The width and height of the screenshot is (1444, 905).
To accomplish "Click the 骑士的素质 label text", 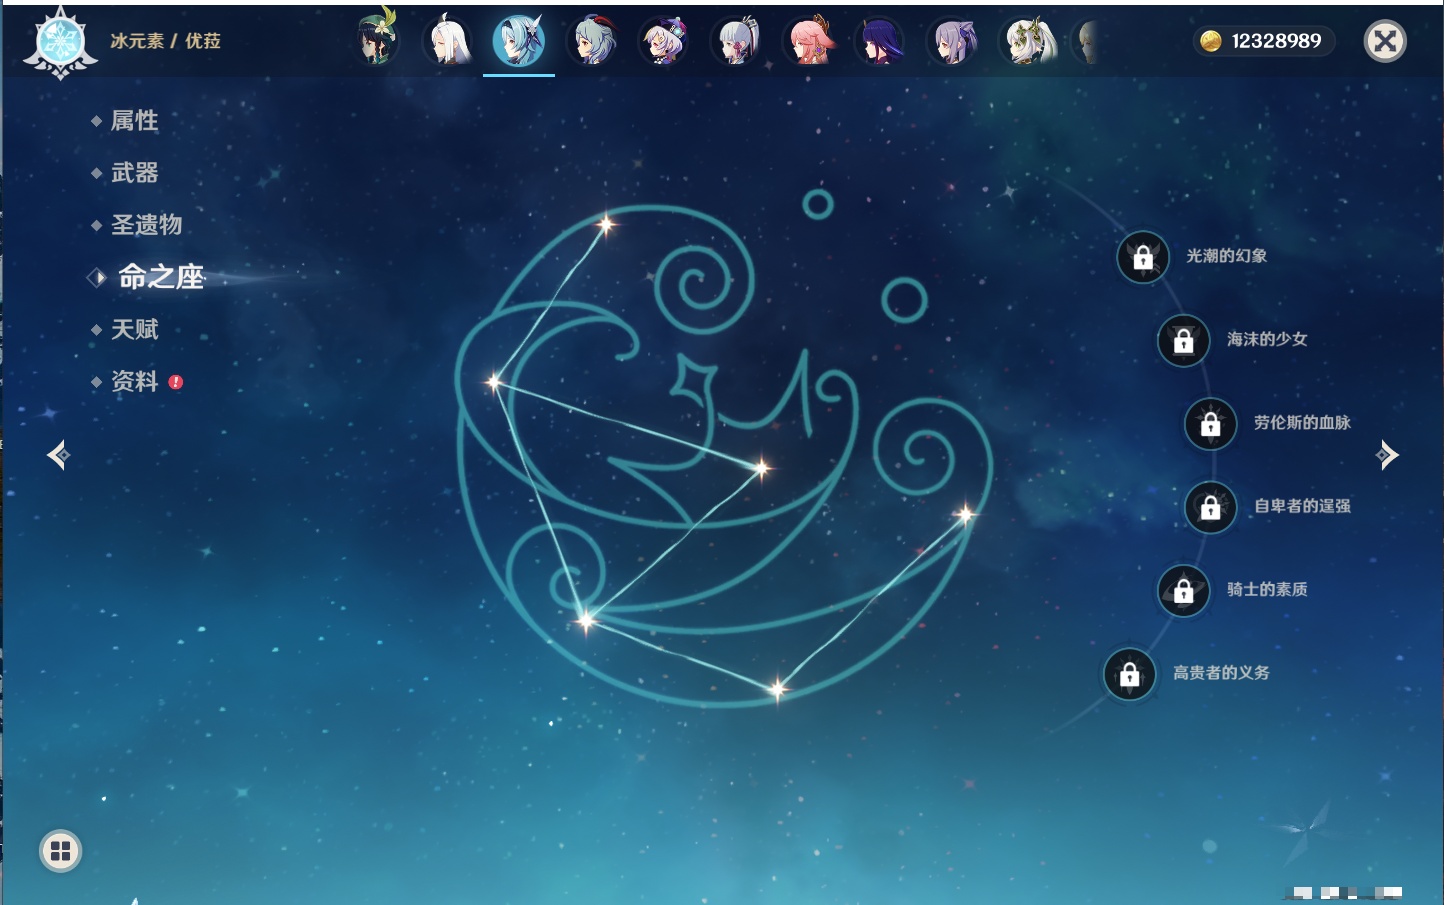I will (x=1268, y=590).
